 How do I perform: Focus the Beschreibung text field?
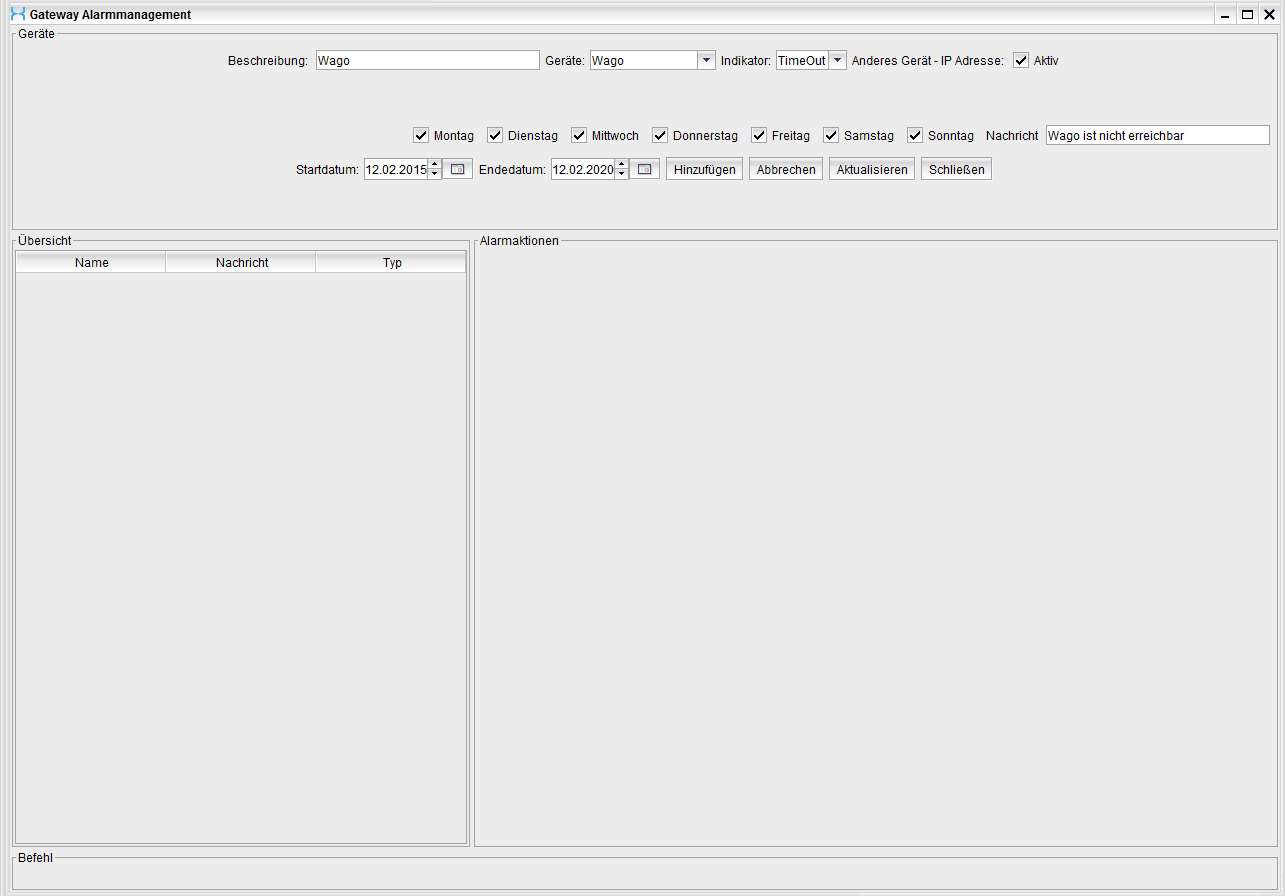click(x=427, y=61)
